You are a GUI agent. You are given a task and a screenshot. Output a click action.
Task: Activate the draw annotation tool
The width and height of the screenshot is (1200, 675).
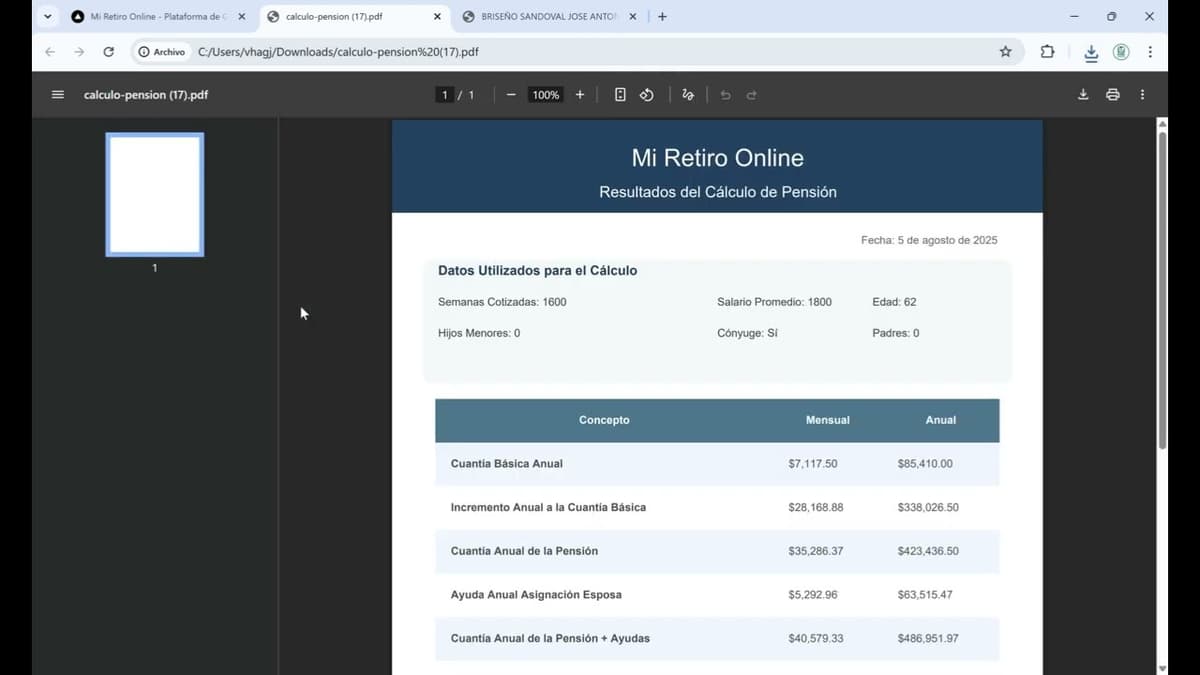coord(687,94)
